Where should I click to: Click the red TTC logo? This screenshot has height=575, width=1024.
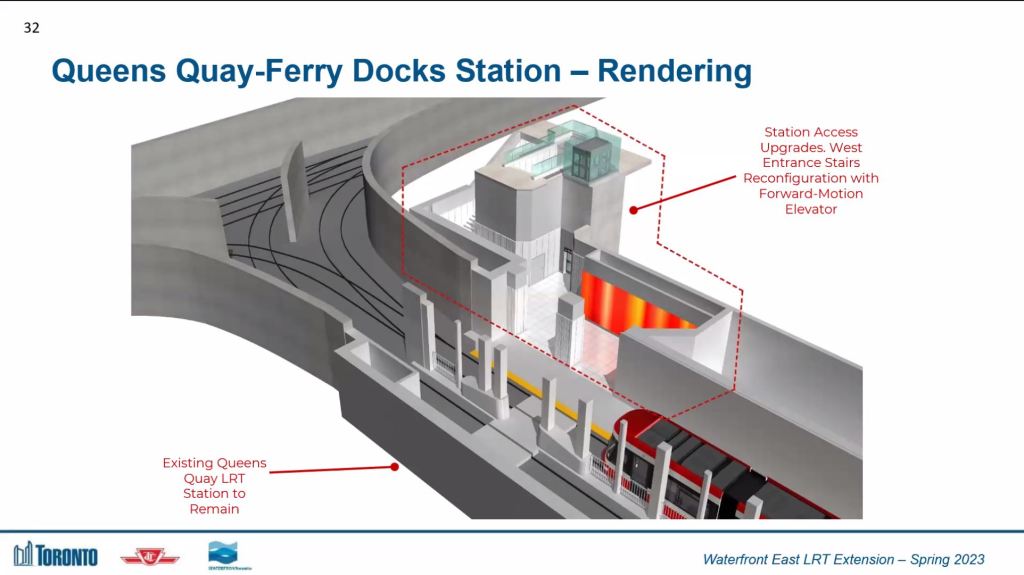149,556
